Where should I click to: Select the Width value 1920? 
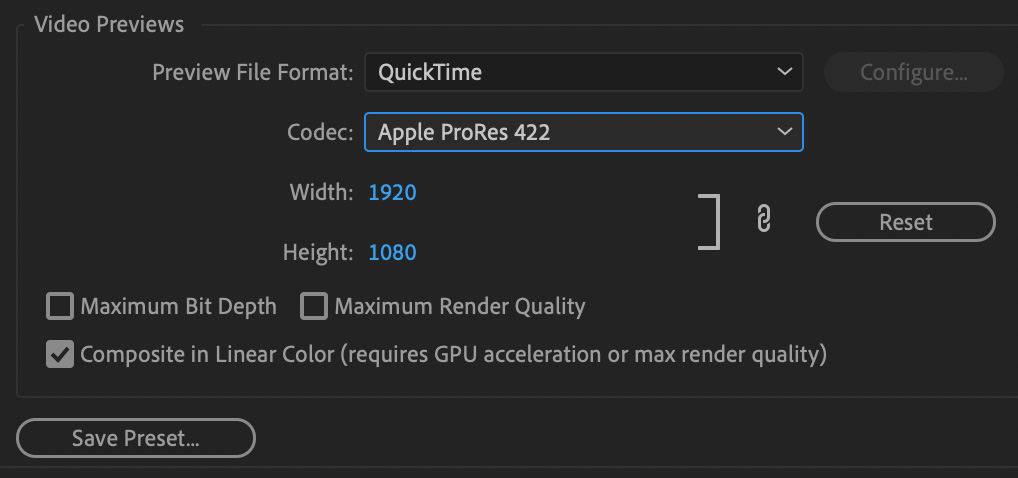pyautogui.click(x=393, y=192)
